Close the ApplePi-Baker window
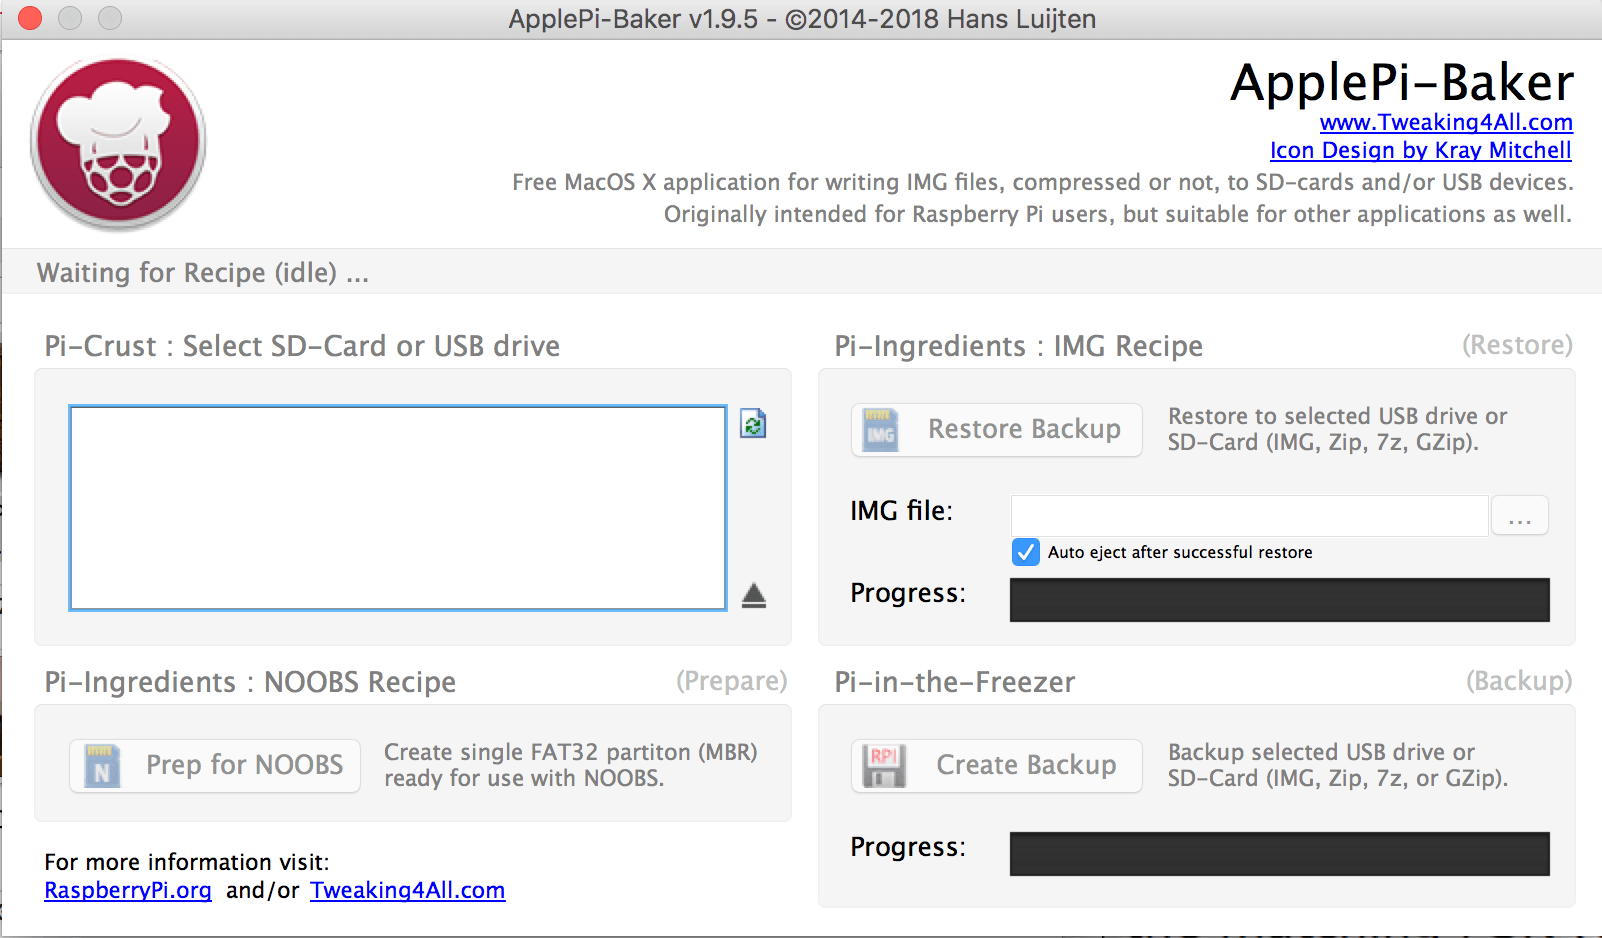 coord(30,18)
